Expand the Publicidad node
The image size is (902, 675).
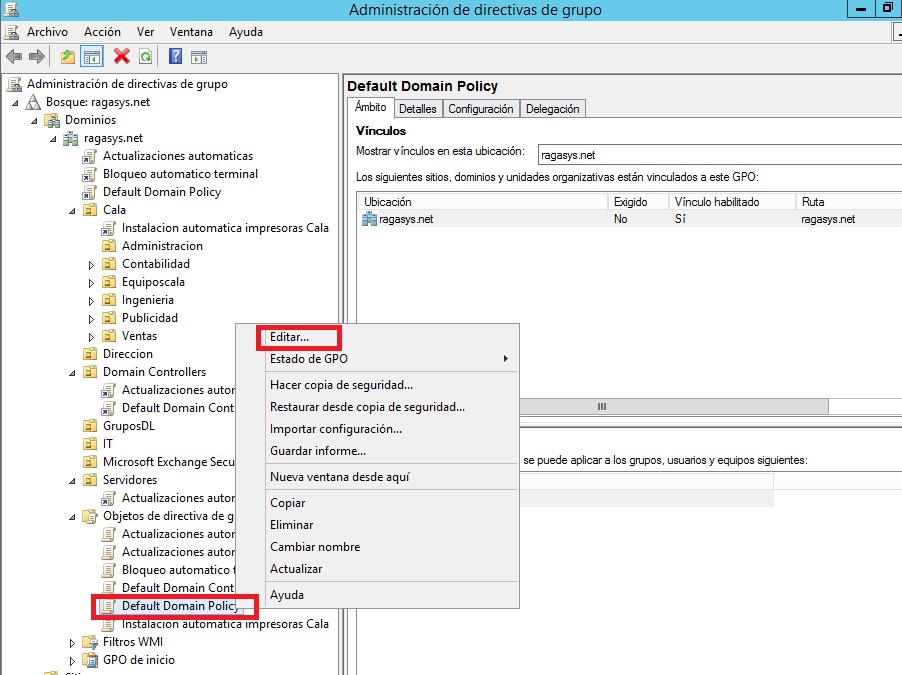(x=91, y=319)
